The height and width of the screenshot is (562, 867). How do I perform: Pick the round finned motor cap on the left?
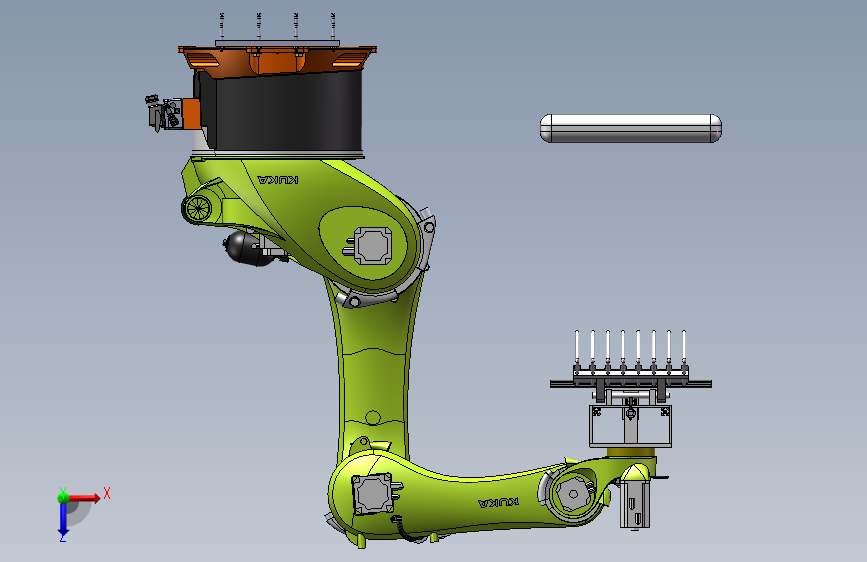pyautogui.click(x=198, y=209)
